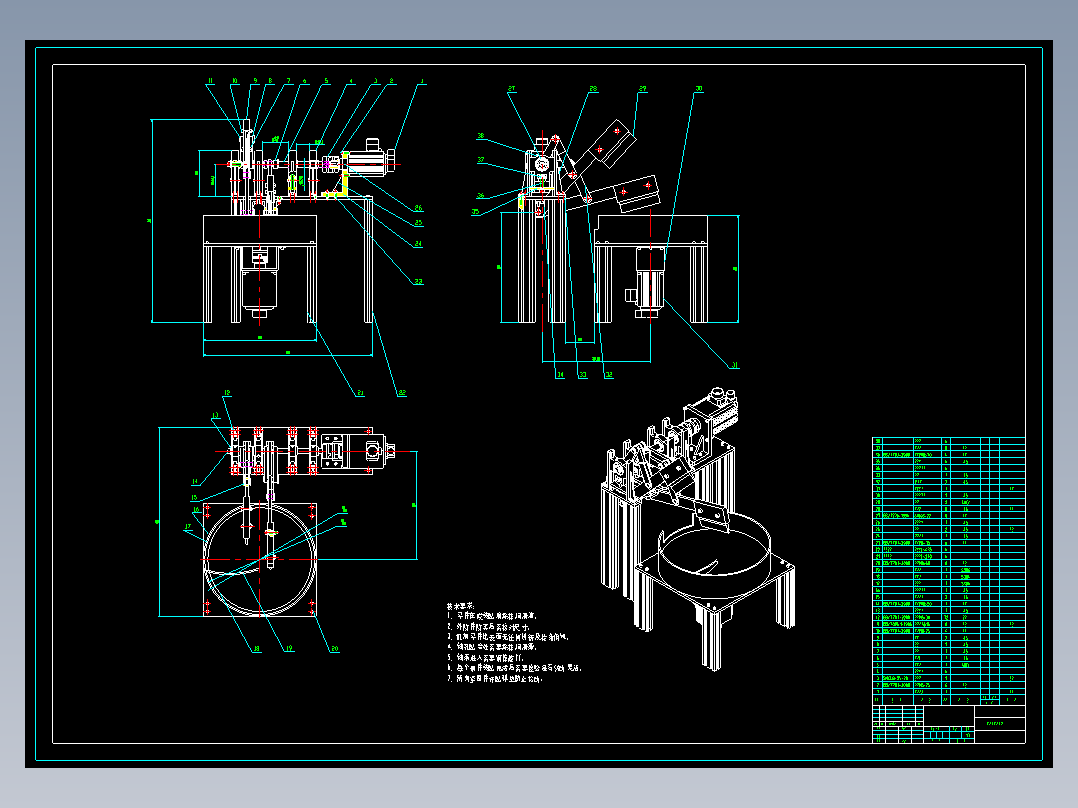This screenshot has height=808, width=1078.
Task: Pick part balloon number 36
Action: tap(481, 195)
